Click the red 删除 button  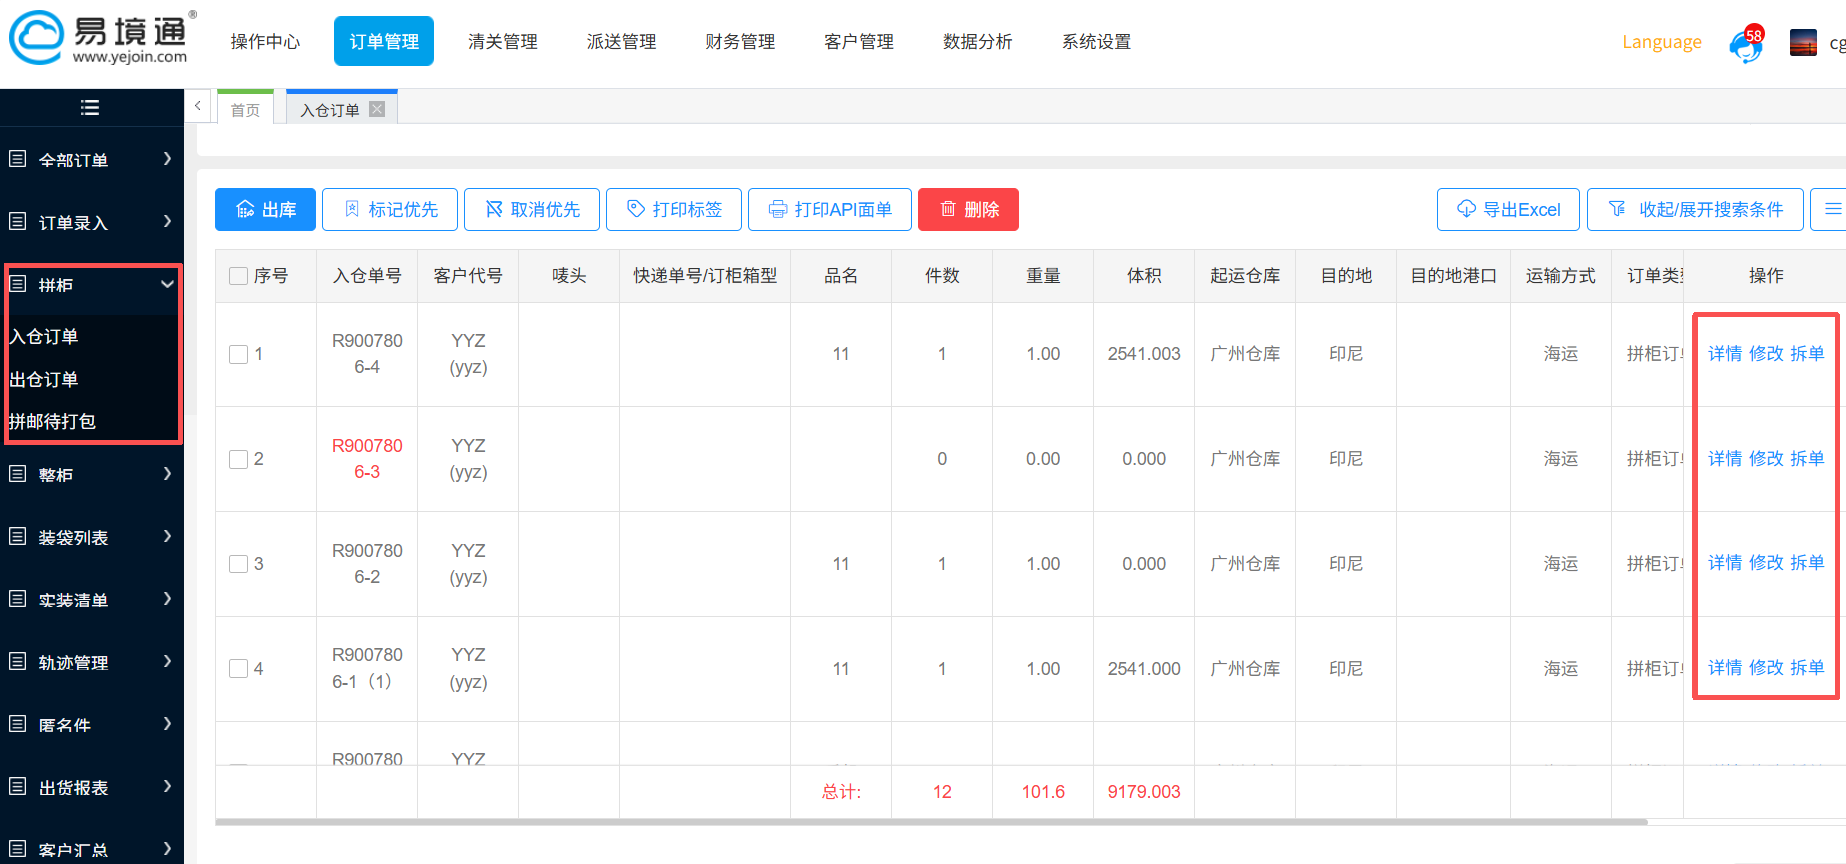click(x=968, y=209)
